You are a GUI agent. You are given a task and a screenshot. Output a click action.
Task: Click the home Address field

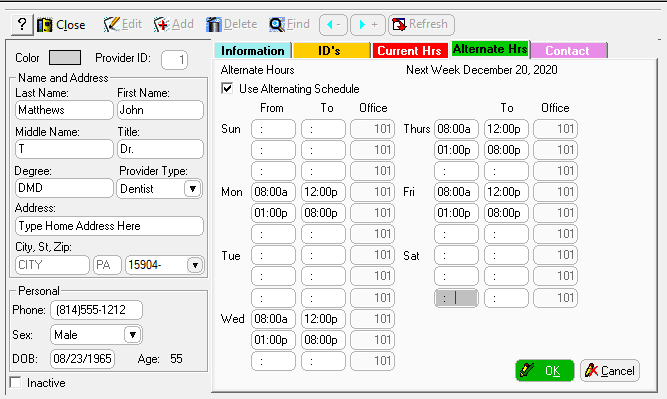109,226
